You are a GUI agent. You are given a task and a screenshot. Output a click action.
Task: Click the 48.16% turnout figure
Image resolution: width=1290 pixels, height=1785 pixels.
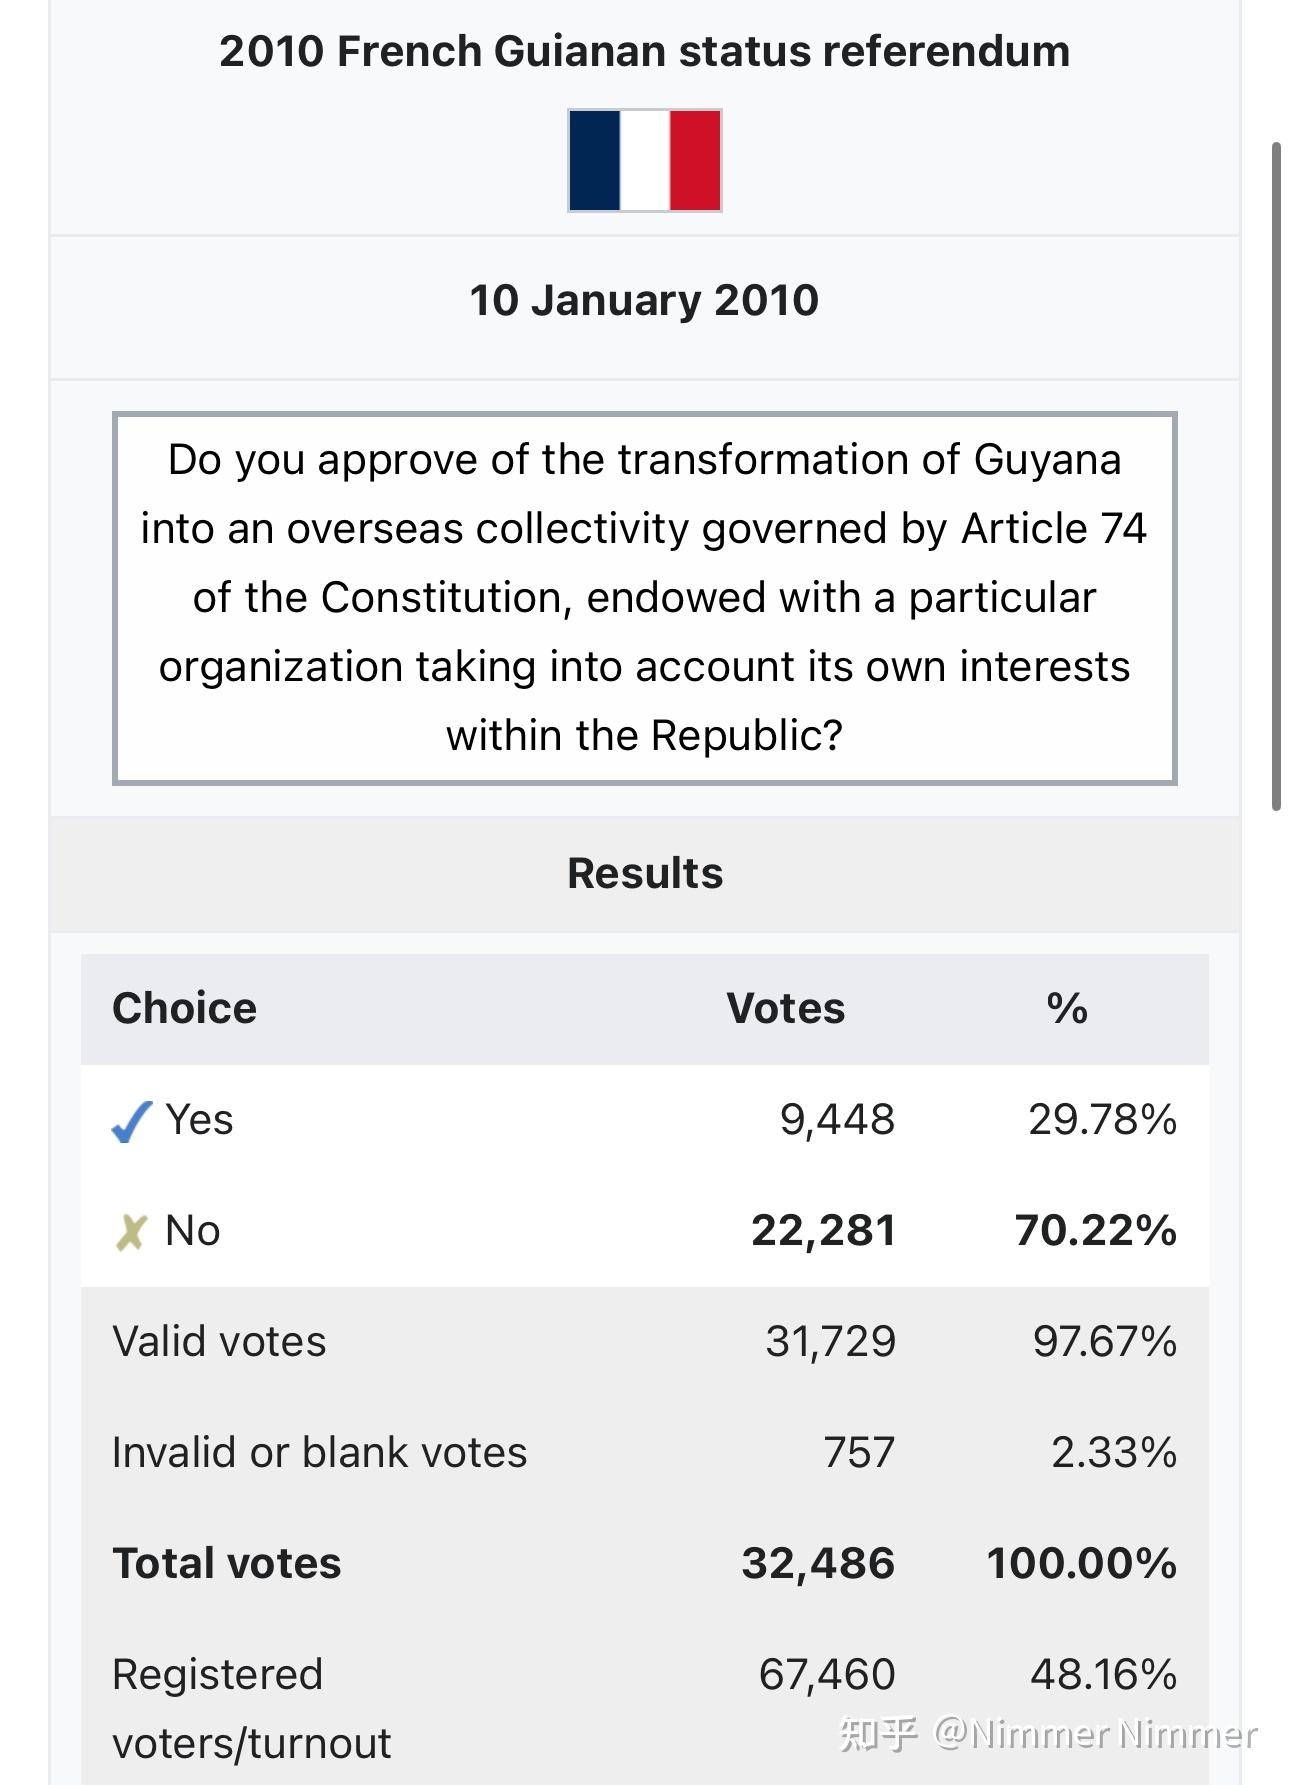[x=1104, y=1675]
